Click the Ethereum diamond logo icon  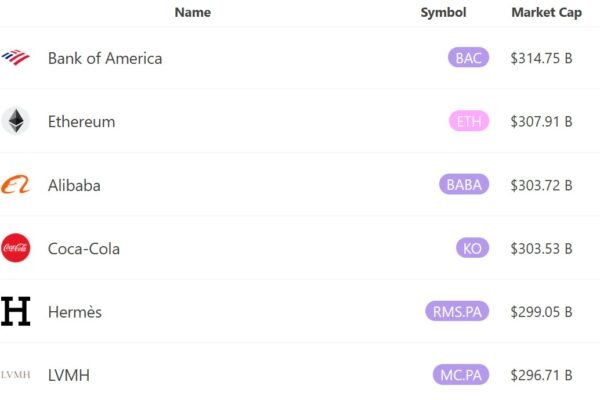pyautogui.click(x=16, y=121)
